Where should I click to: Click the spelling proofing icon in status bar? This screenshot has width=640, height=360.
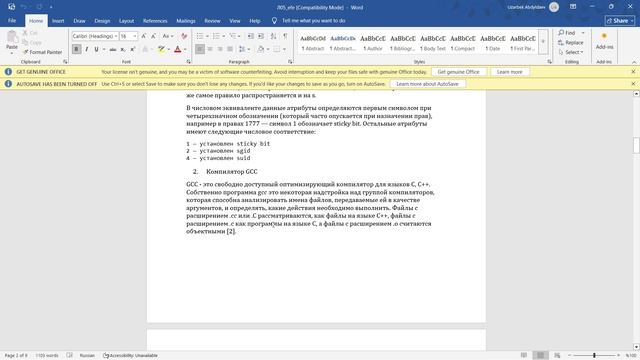tap(69, 356)
